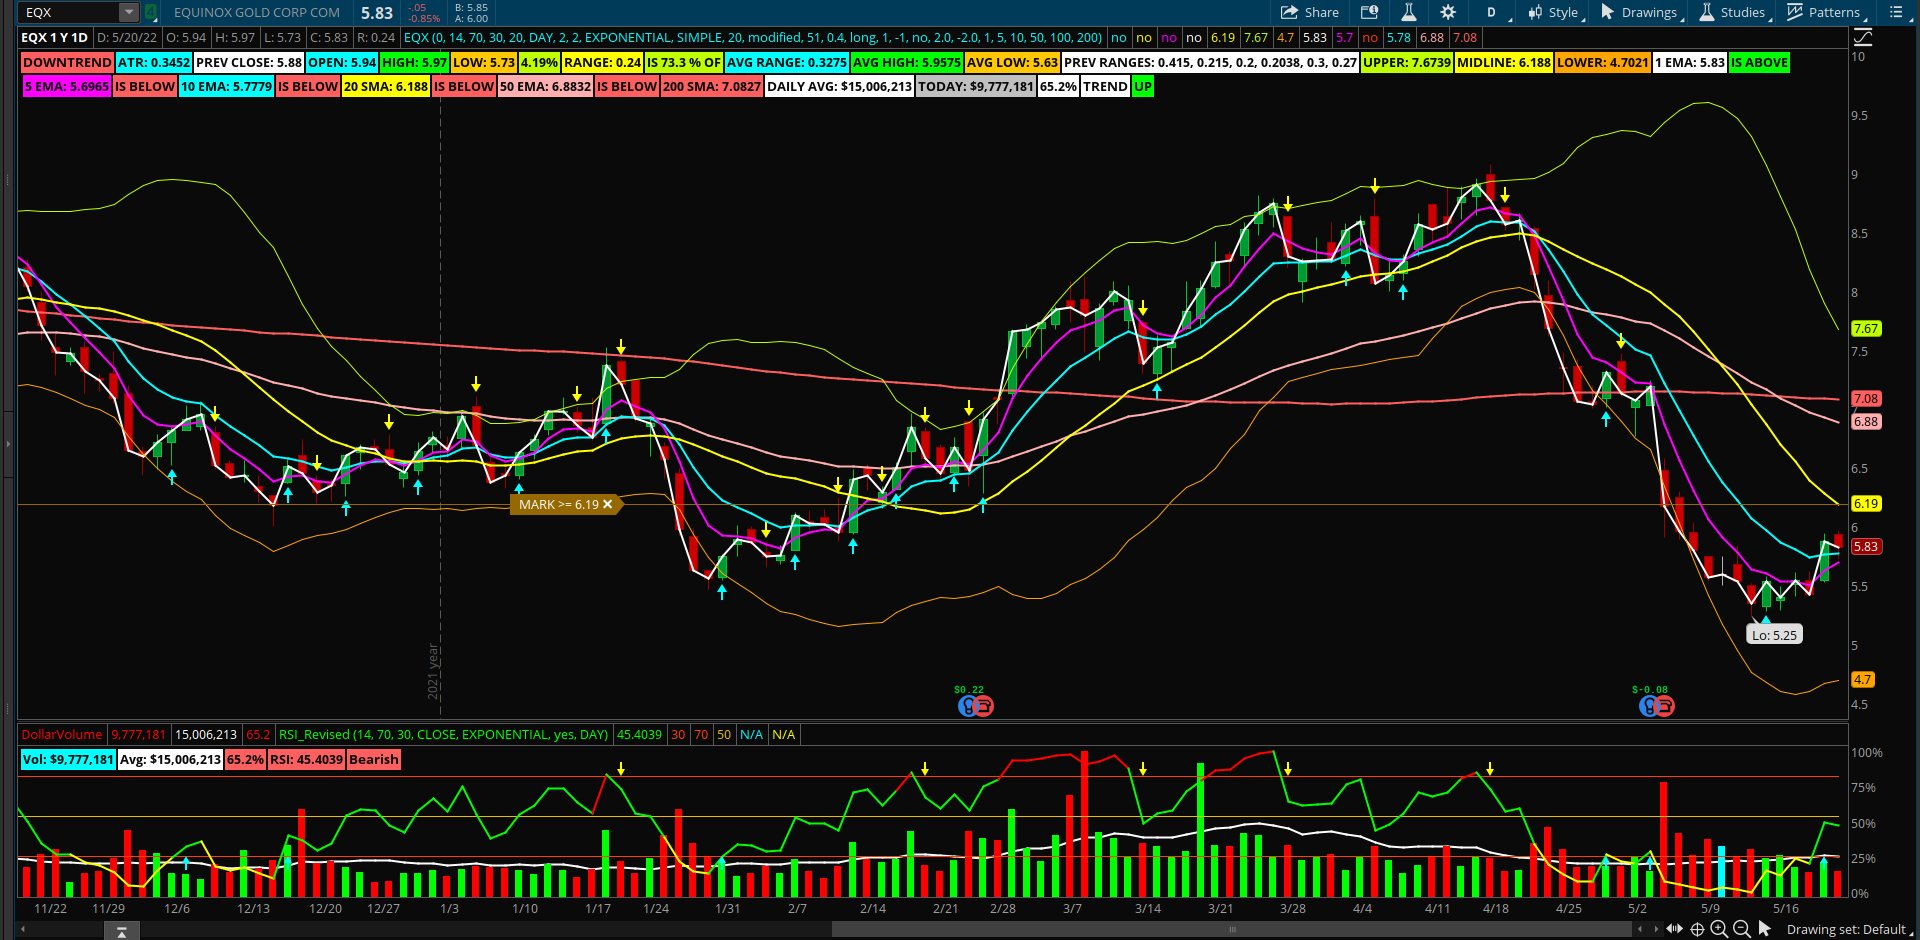The image size is (1920, 940).
Task: Open the symbol dropdown arrow next to EQX
Action: point(129,12)
